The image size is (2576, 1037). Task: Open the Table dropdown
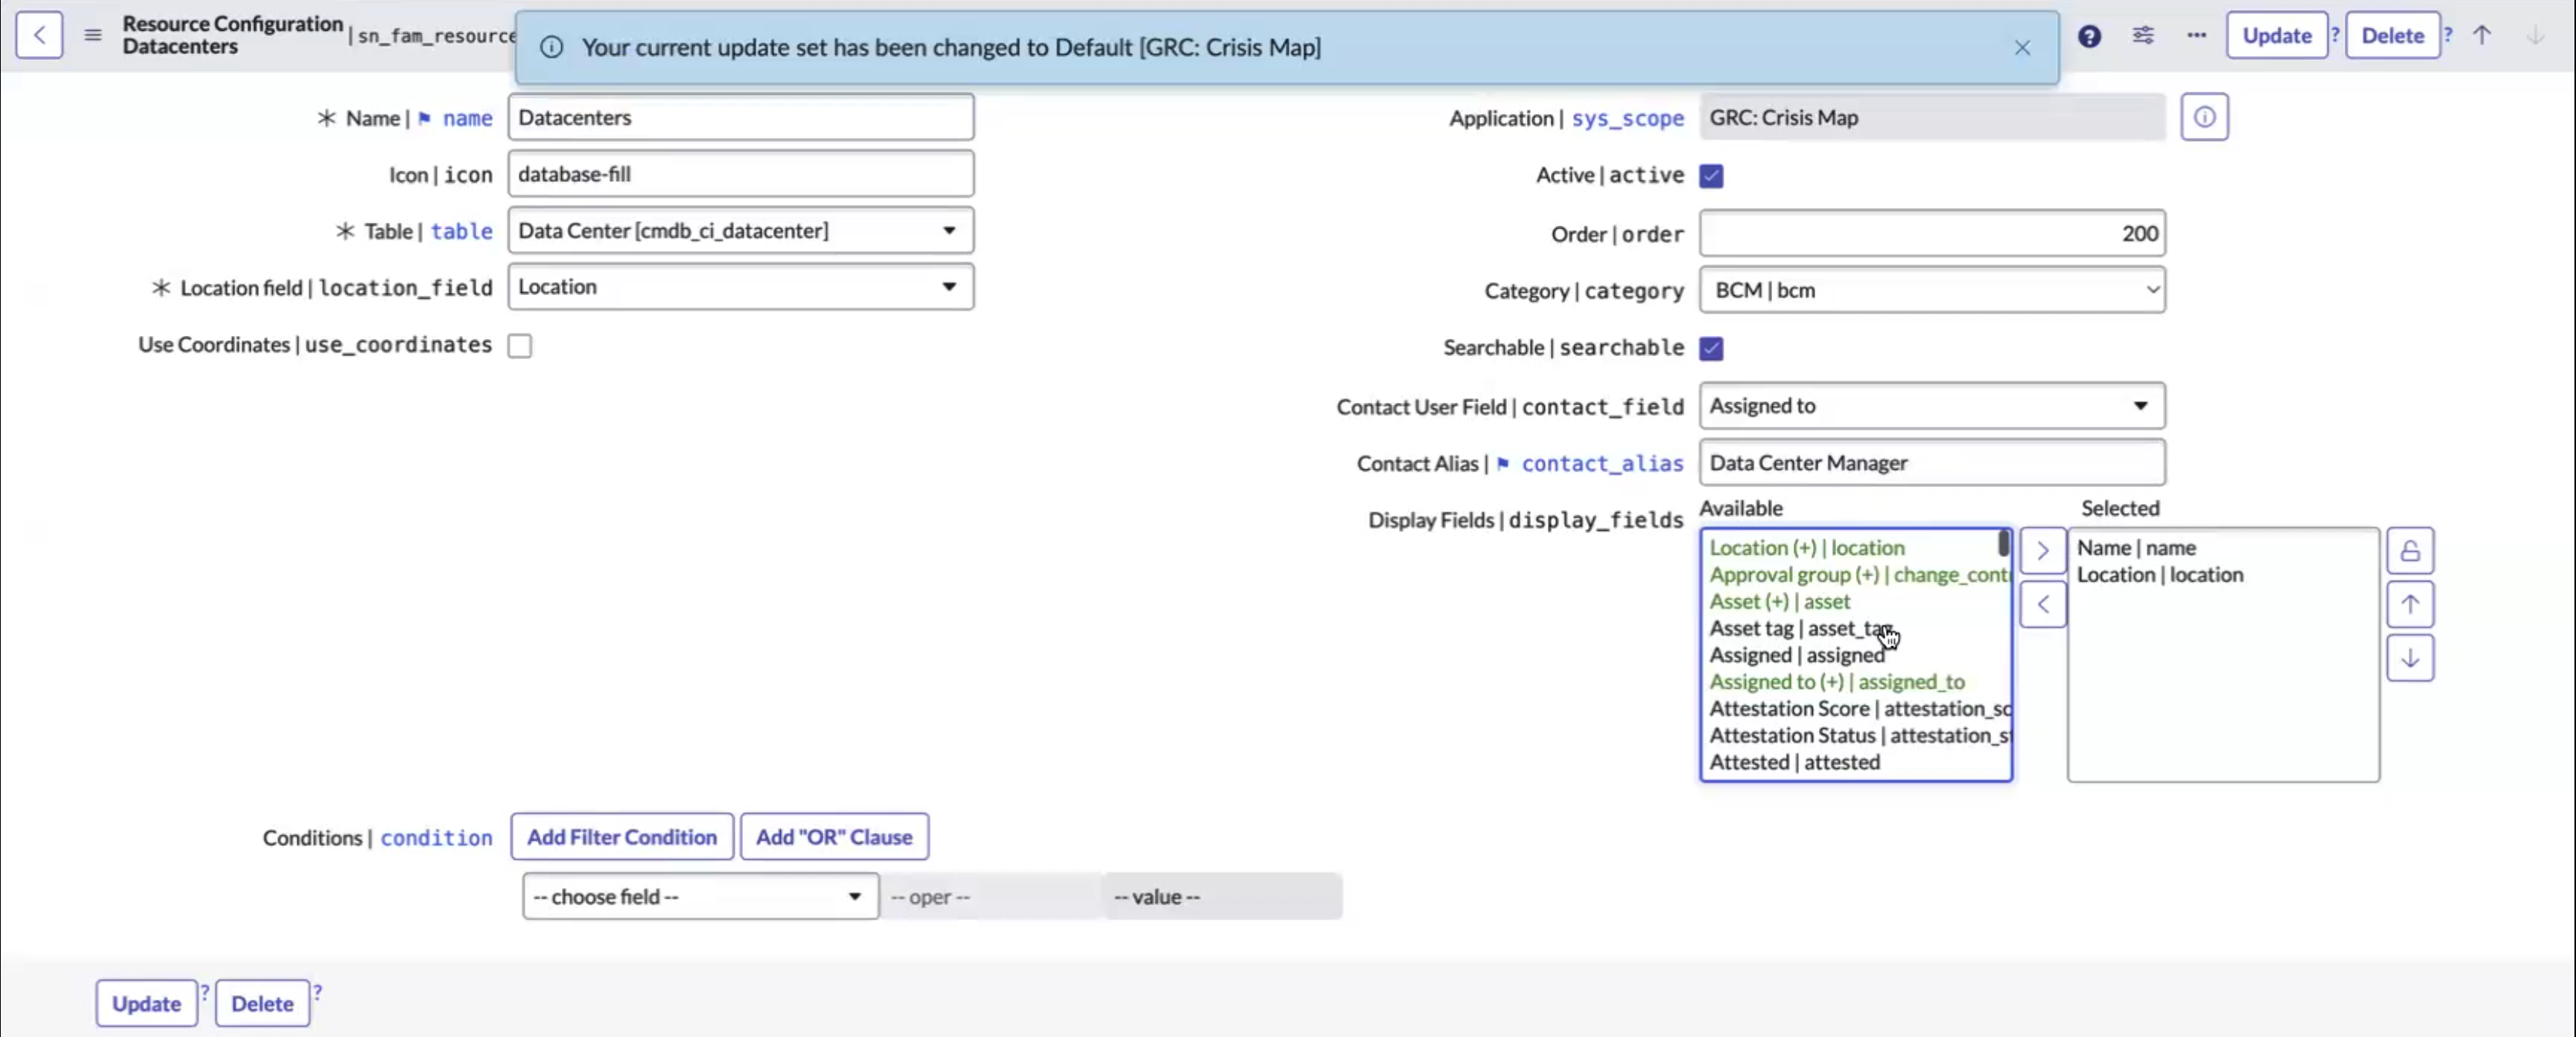click(740, 231)
